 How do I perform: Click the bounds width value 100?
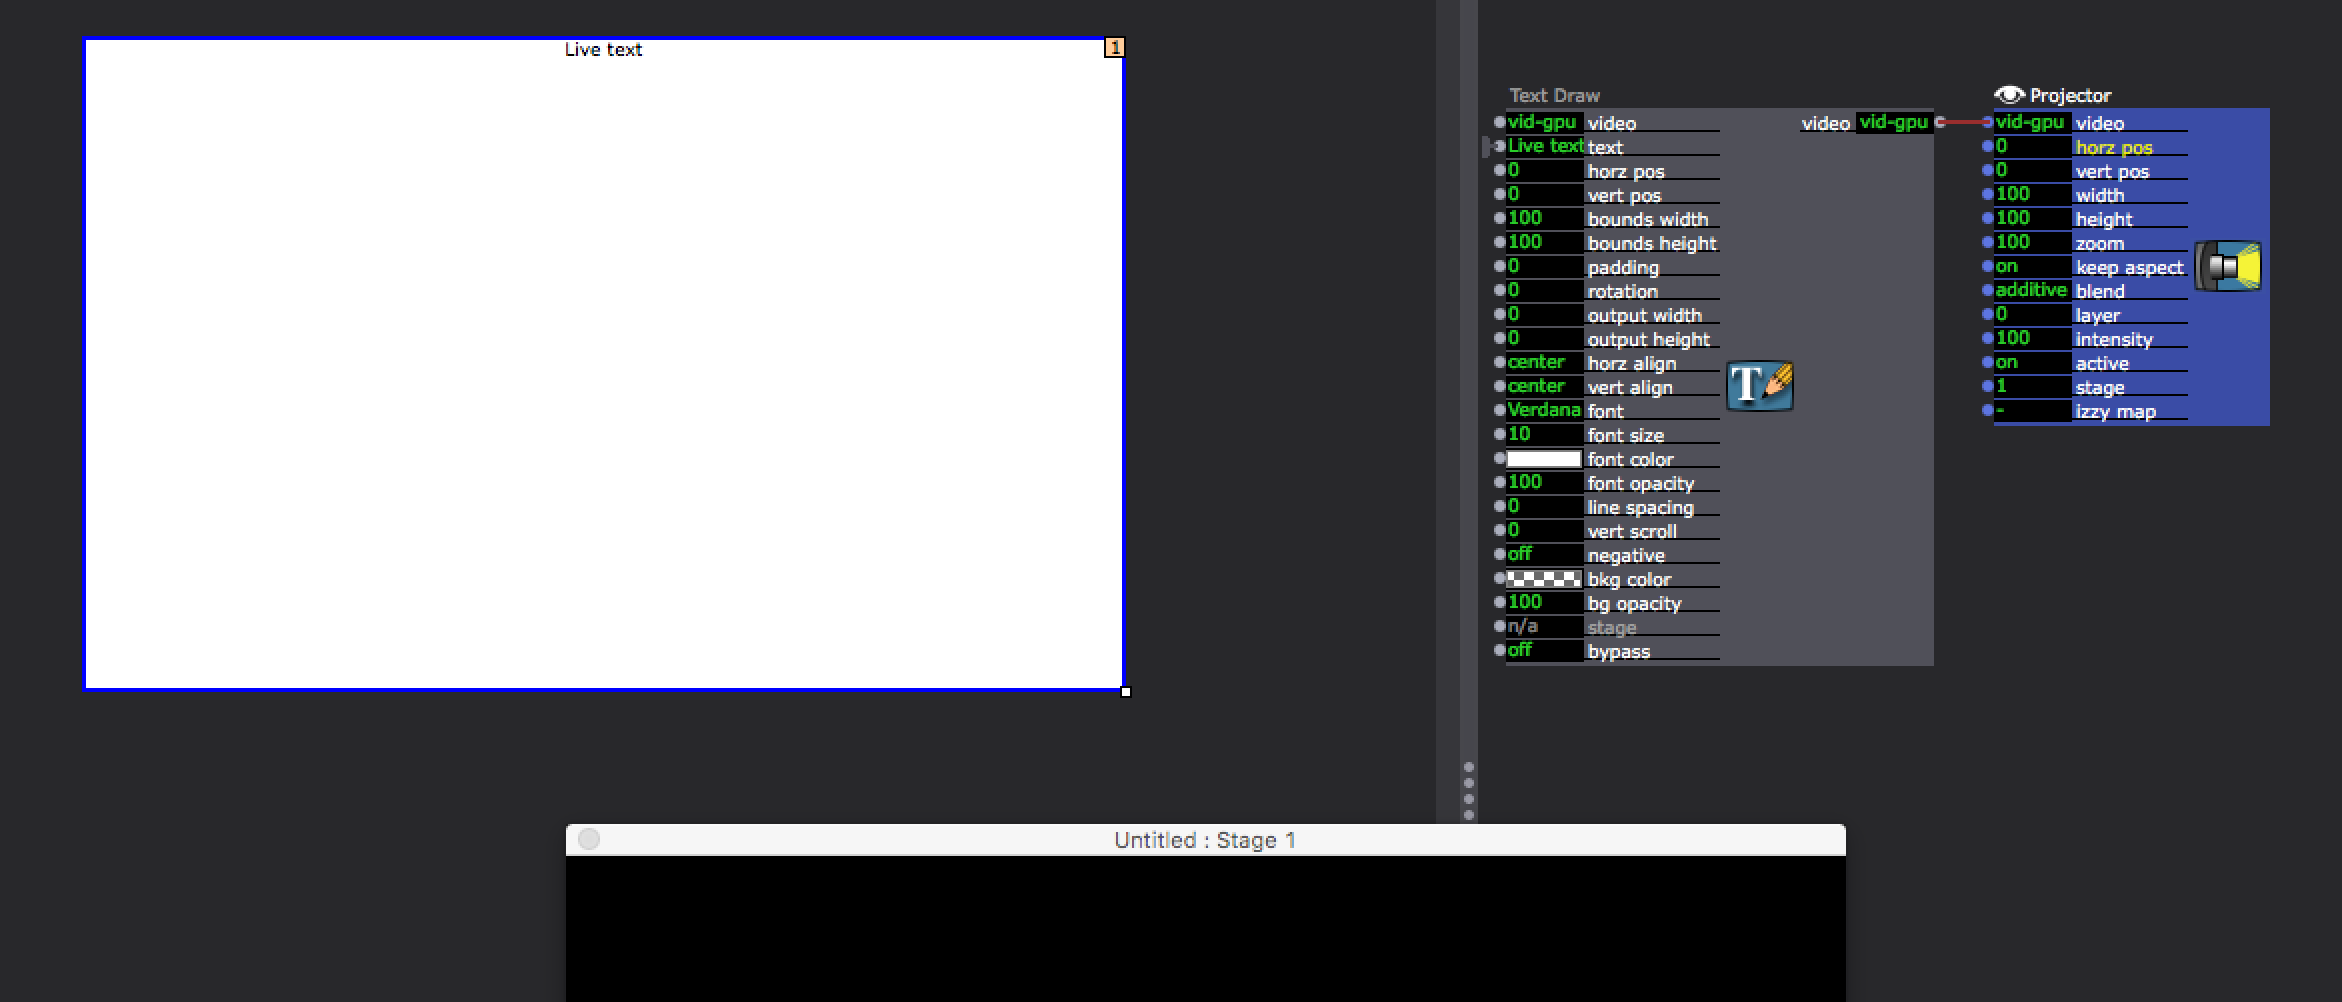coord(1545,218)
